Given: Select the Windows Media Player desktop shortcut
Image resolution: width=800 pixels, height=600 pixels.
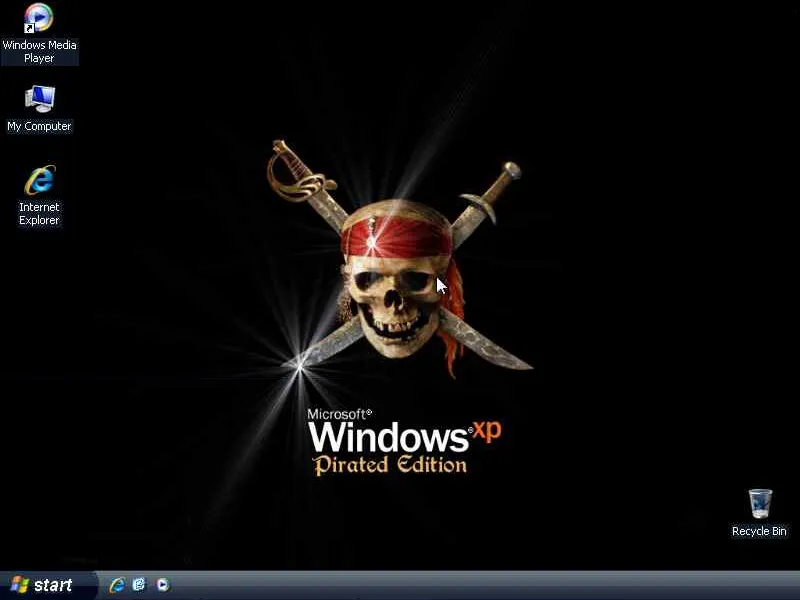Looking at the screenshot, I should click(x=39, y=33).
